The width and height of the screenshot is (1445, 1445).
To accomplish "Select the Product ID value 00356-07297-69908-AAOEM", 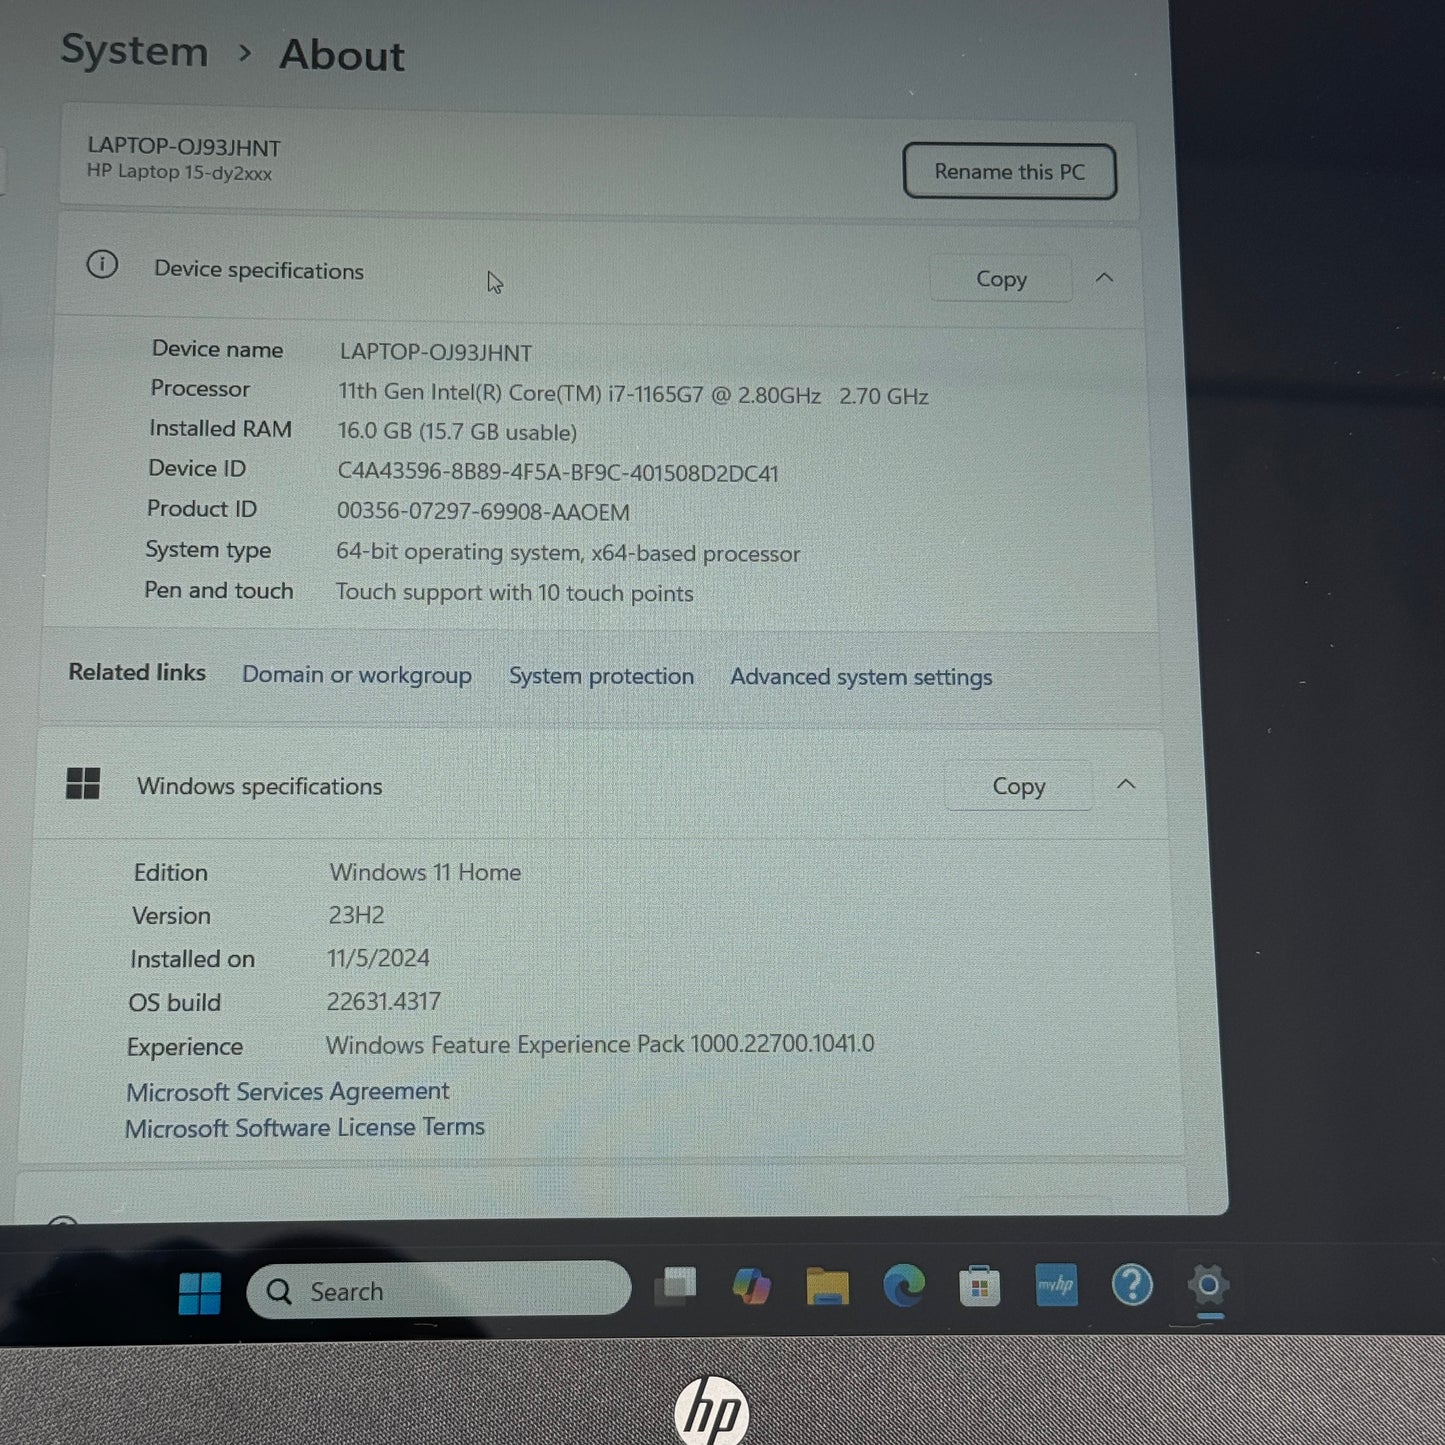I will 483,512.
